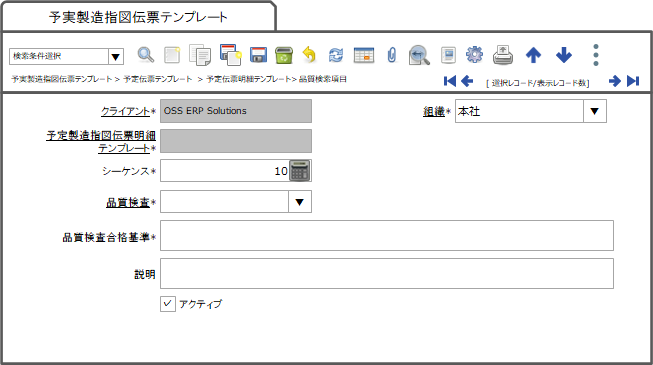Click the 品質検索項目 breadcrumb

pyautogui.click(x=323, y=79)
